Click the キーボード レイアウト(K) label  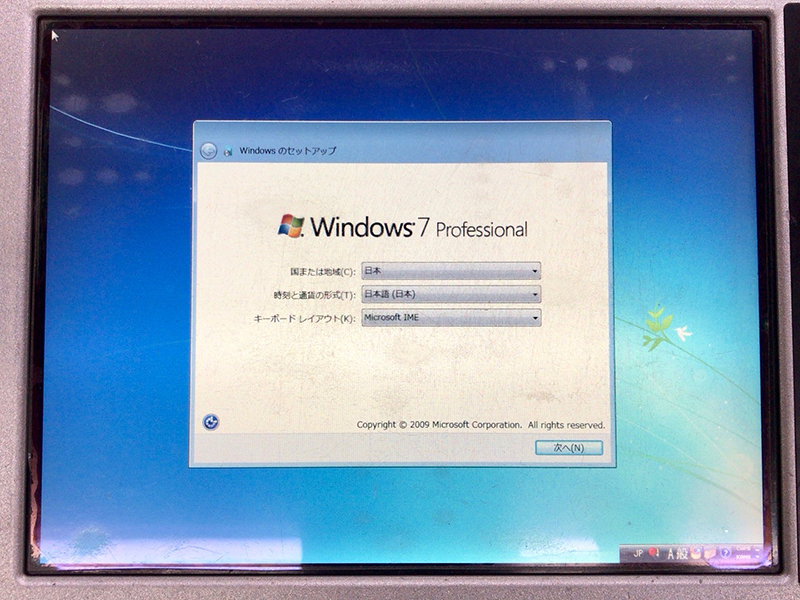(305, 319)
